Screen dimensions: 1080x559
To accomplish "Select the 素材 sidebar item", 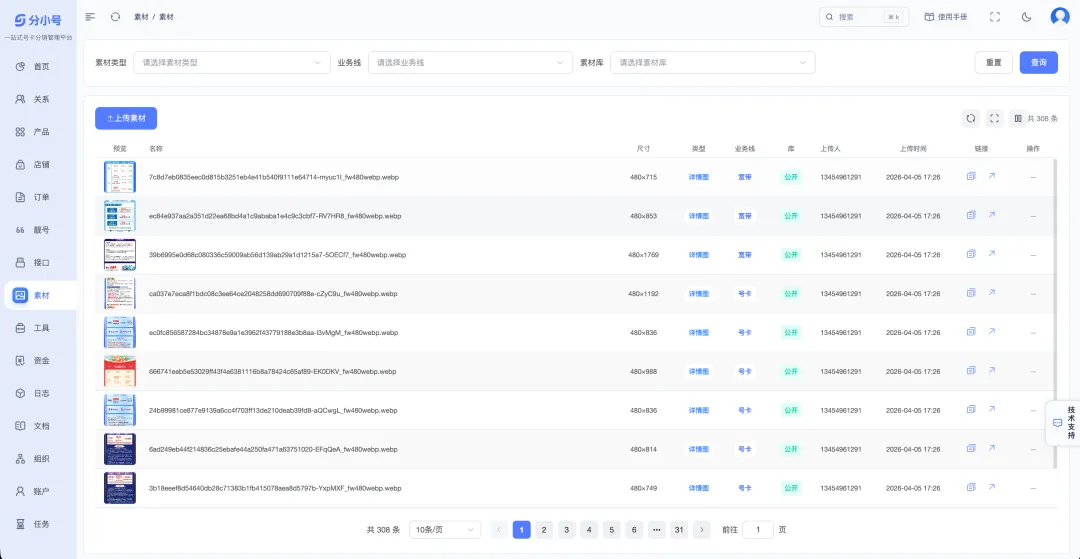I will [39, 295].
